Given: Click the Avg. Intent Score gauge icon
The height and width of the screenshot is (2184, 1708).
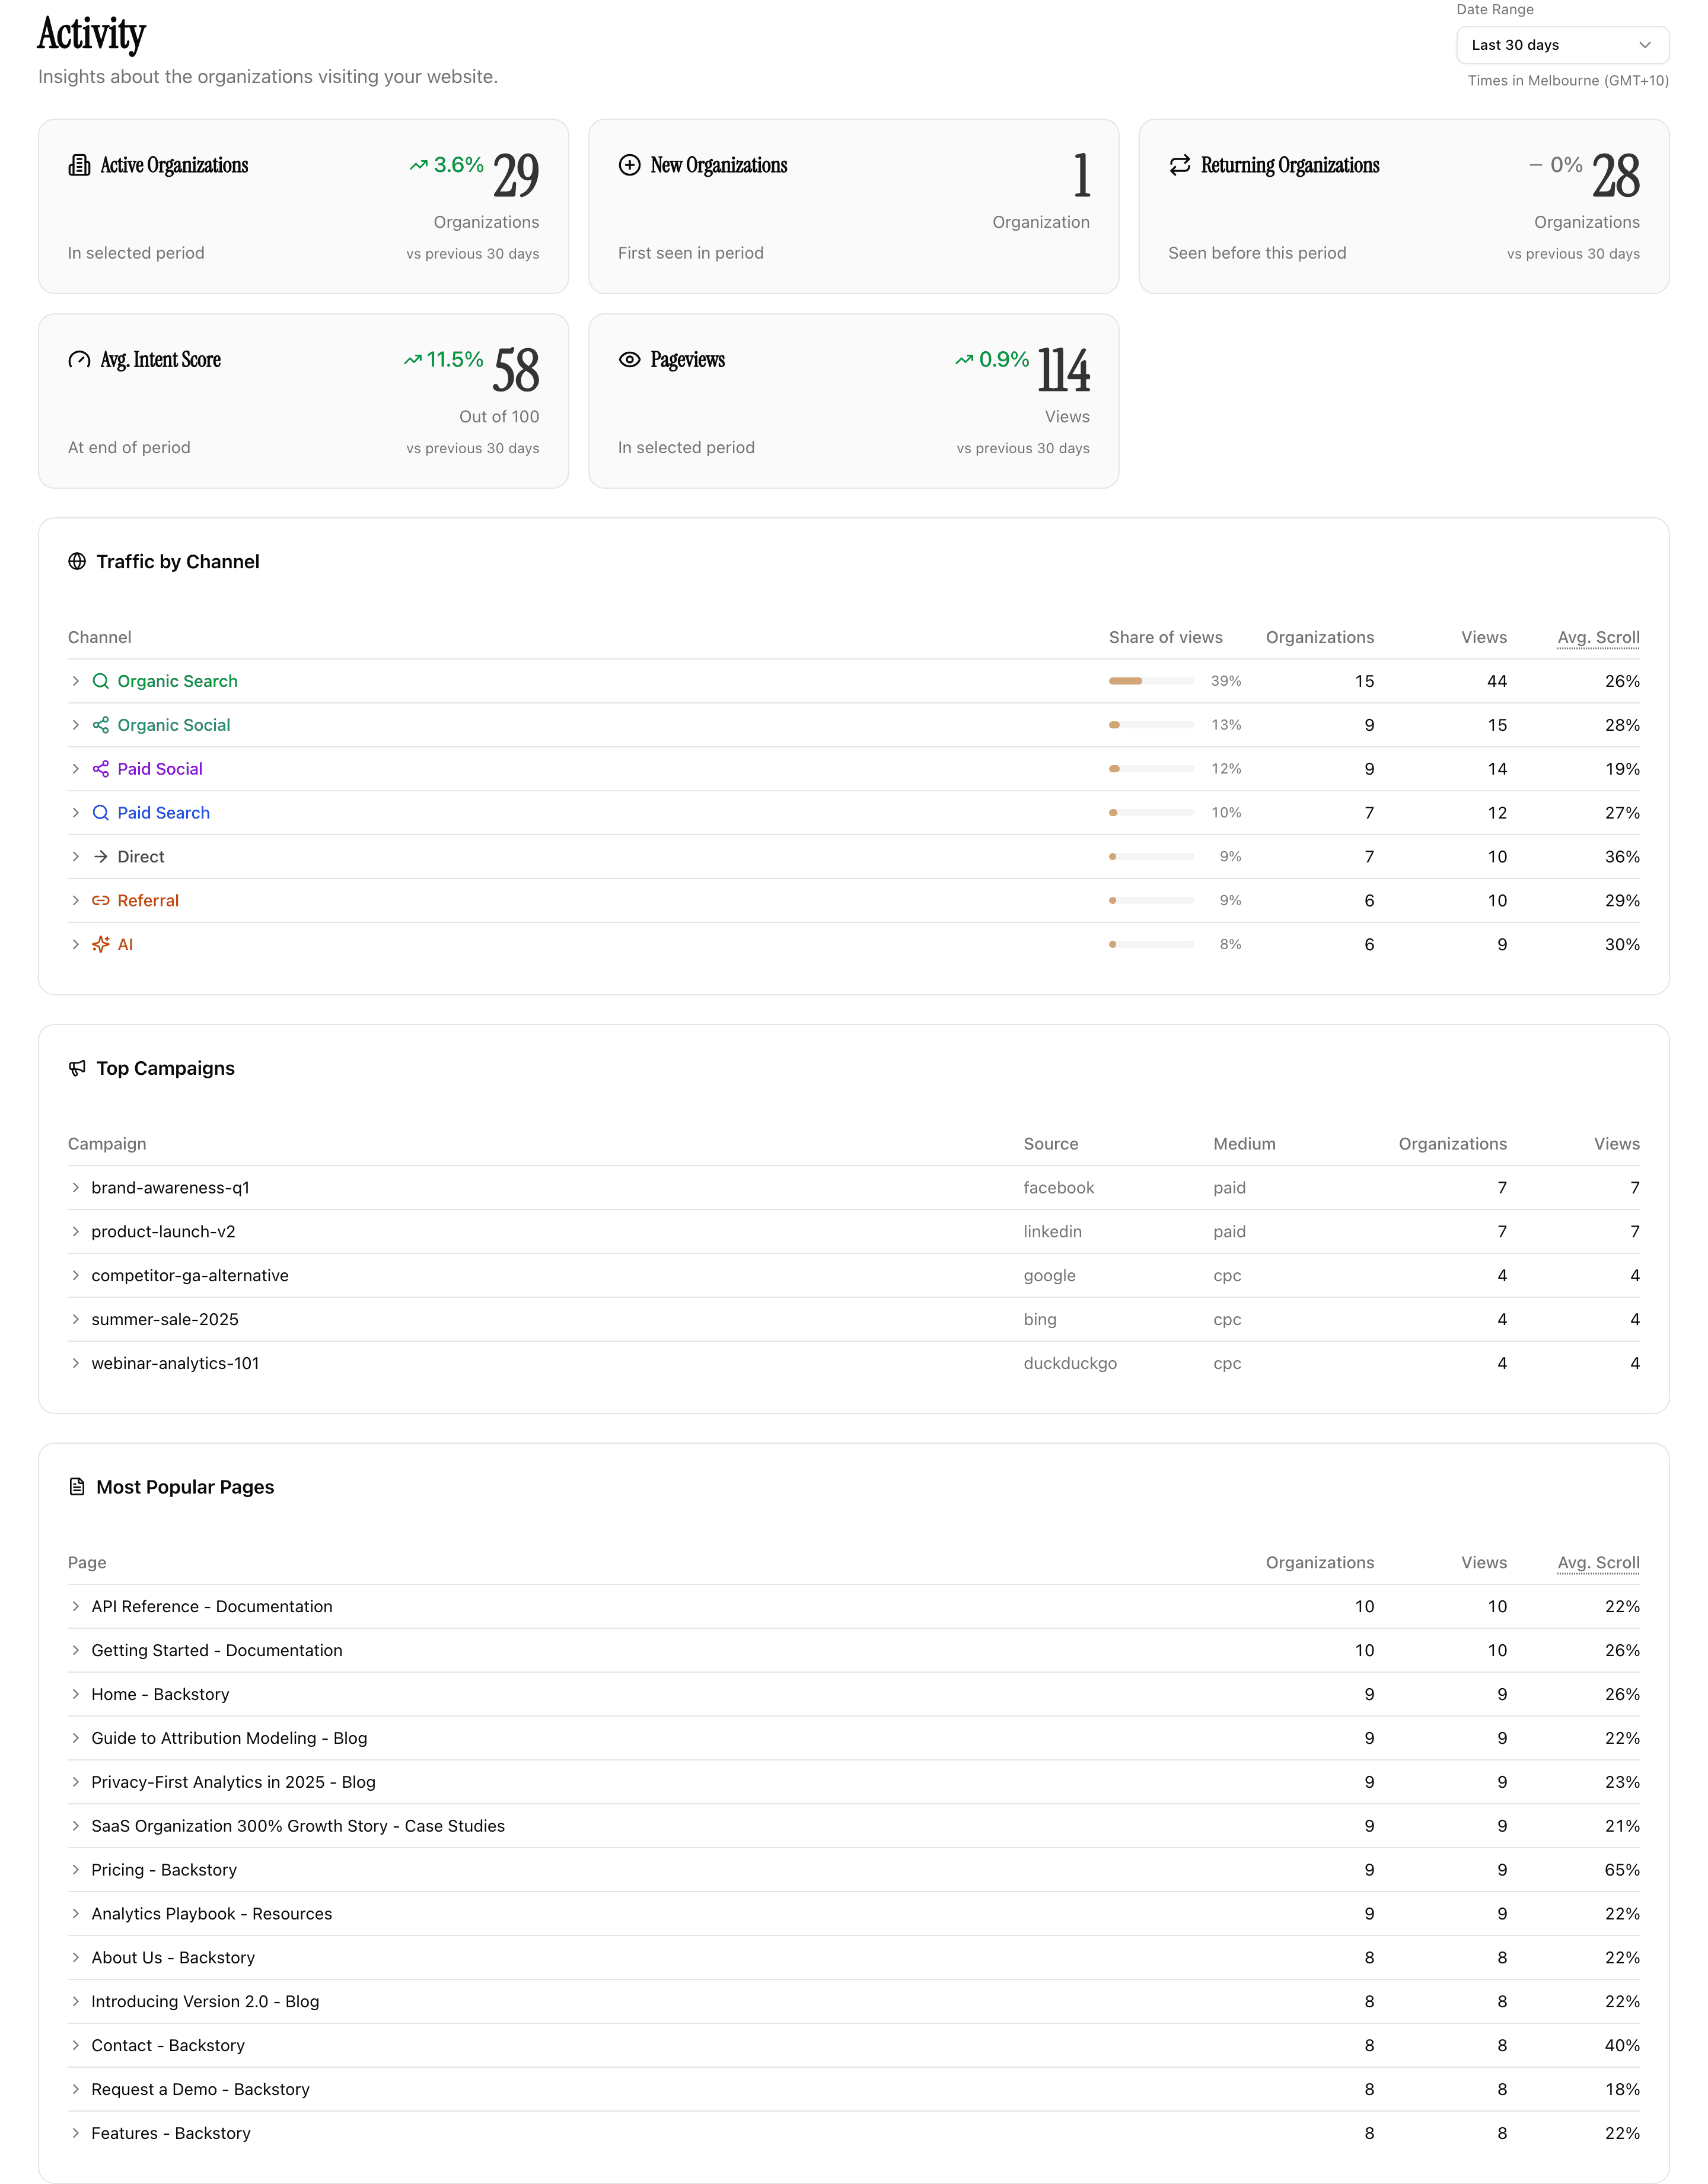Looking at the screenshot, I should pyautogui.click(x=79, y=360).
